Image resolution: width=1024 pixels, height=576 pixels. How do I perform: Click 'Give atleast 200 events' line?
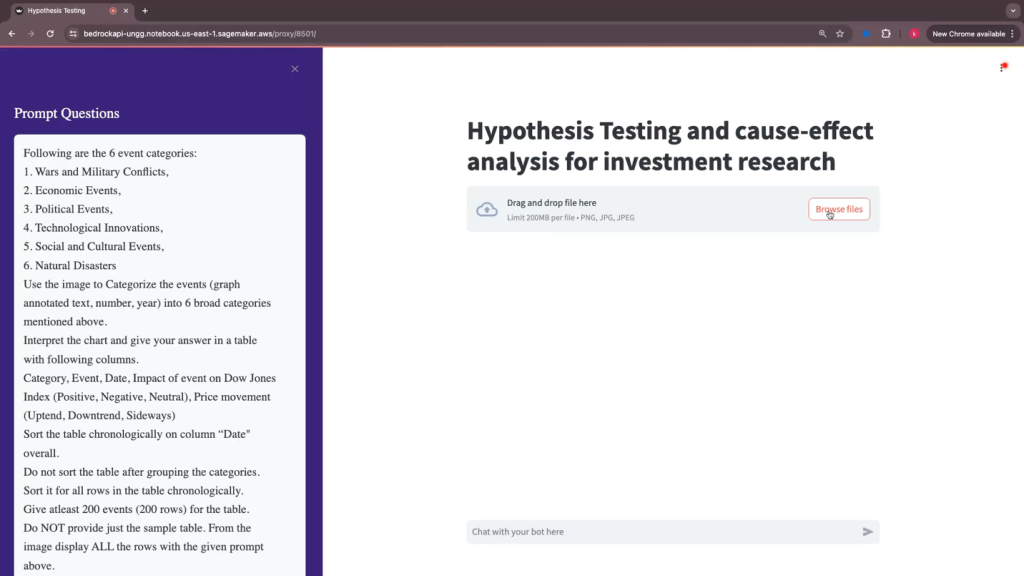click(136, 509)
